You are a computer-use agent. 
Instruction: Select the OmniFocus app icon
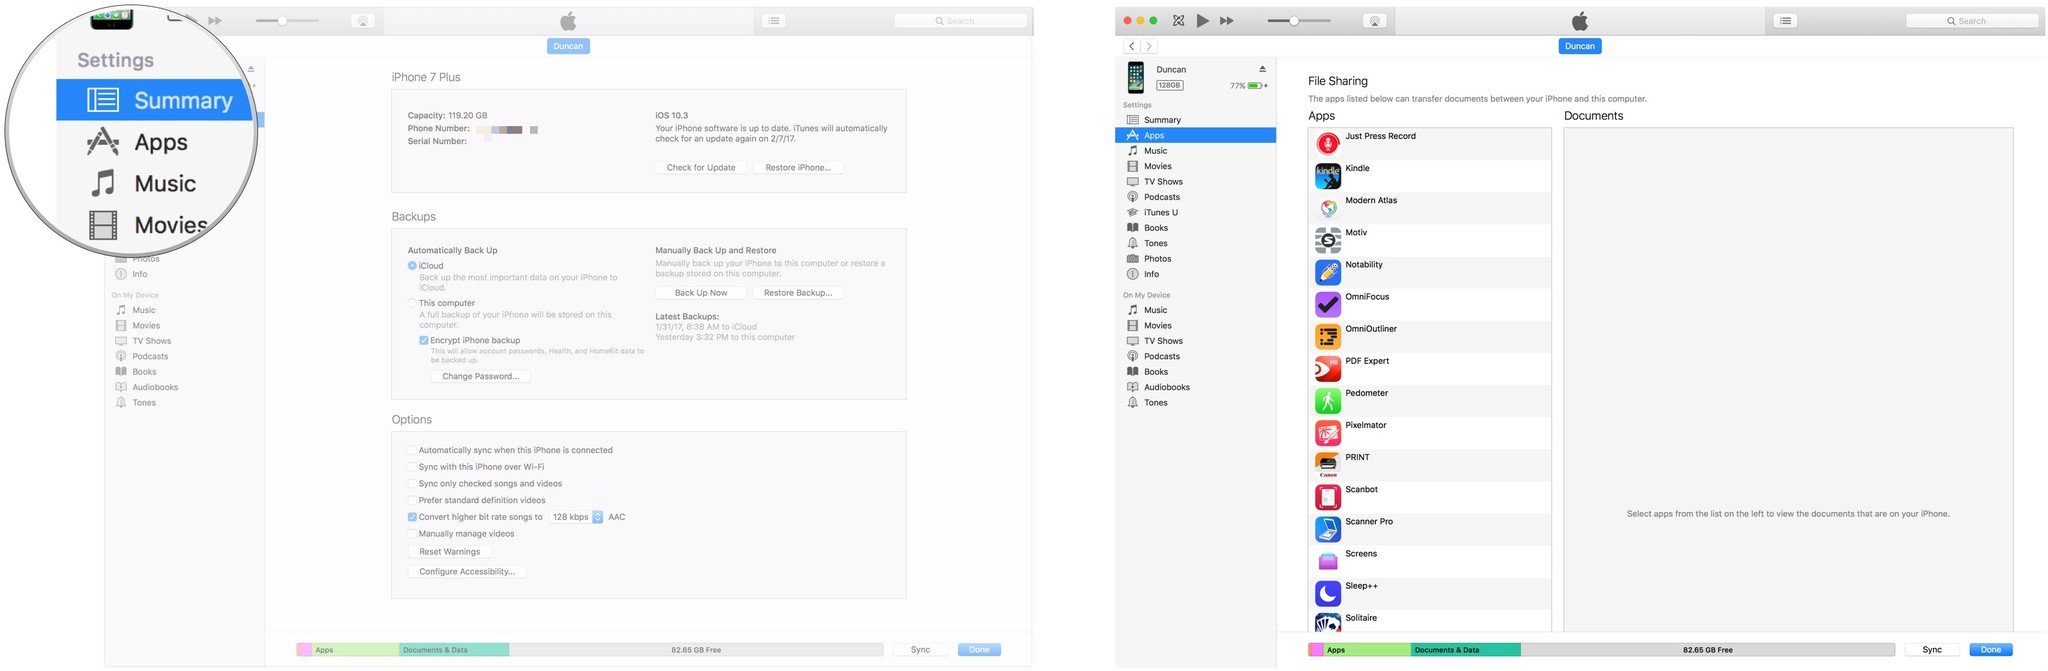(x=1328, y=304)
